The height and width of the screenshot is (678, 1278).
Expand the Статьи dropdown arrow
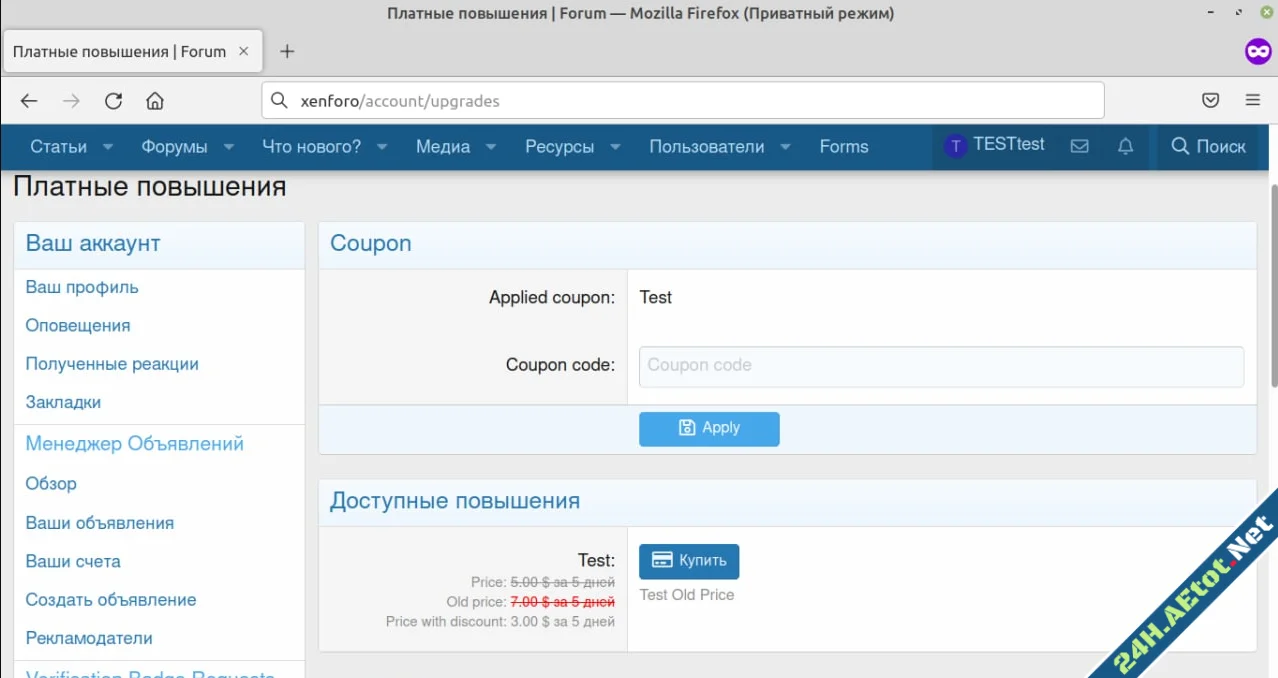pos(108,147)
